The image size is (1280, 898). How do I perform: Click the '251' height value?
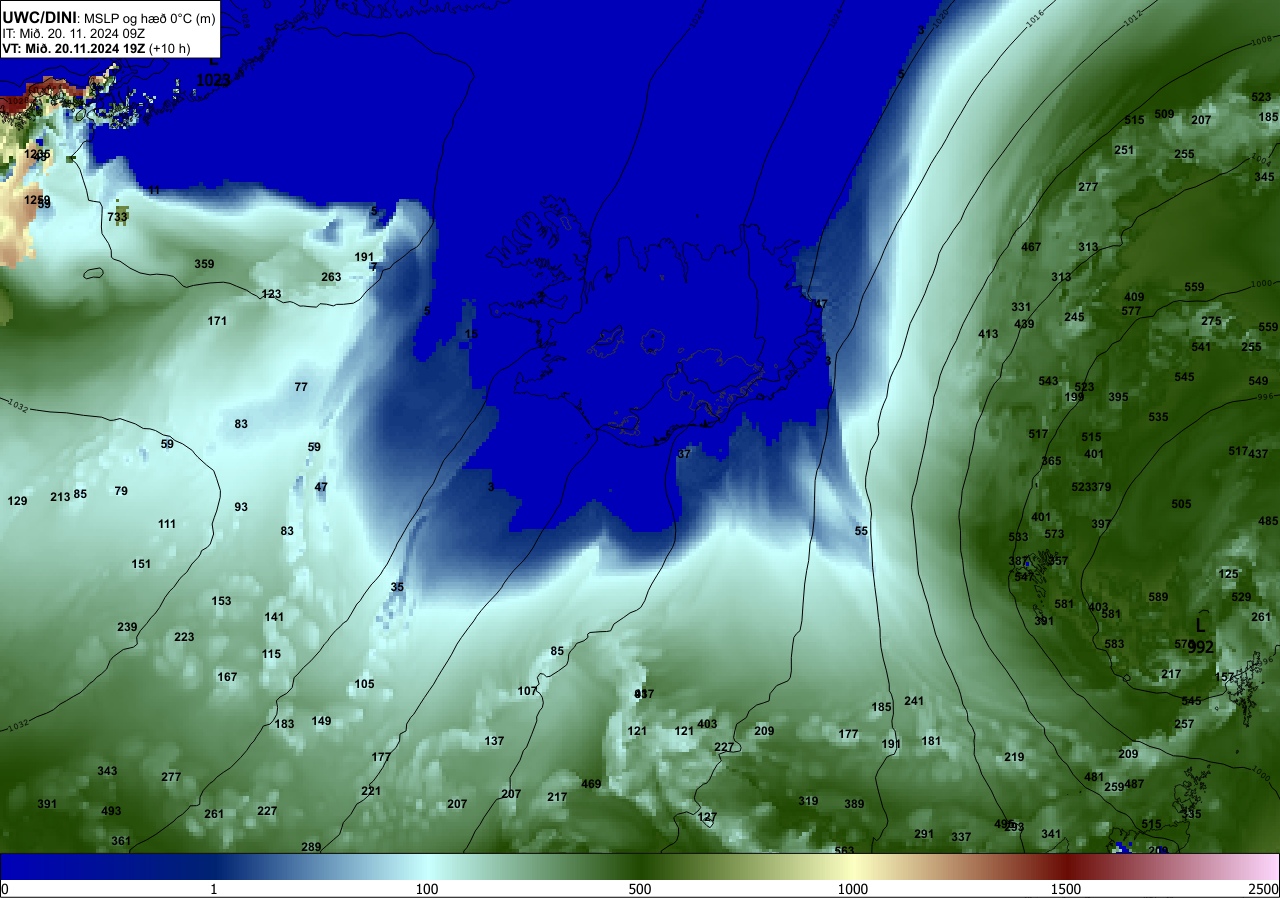pyautogui.click(x=1124, y=150)
